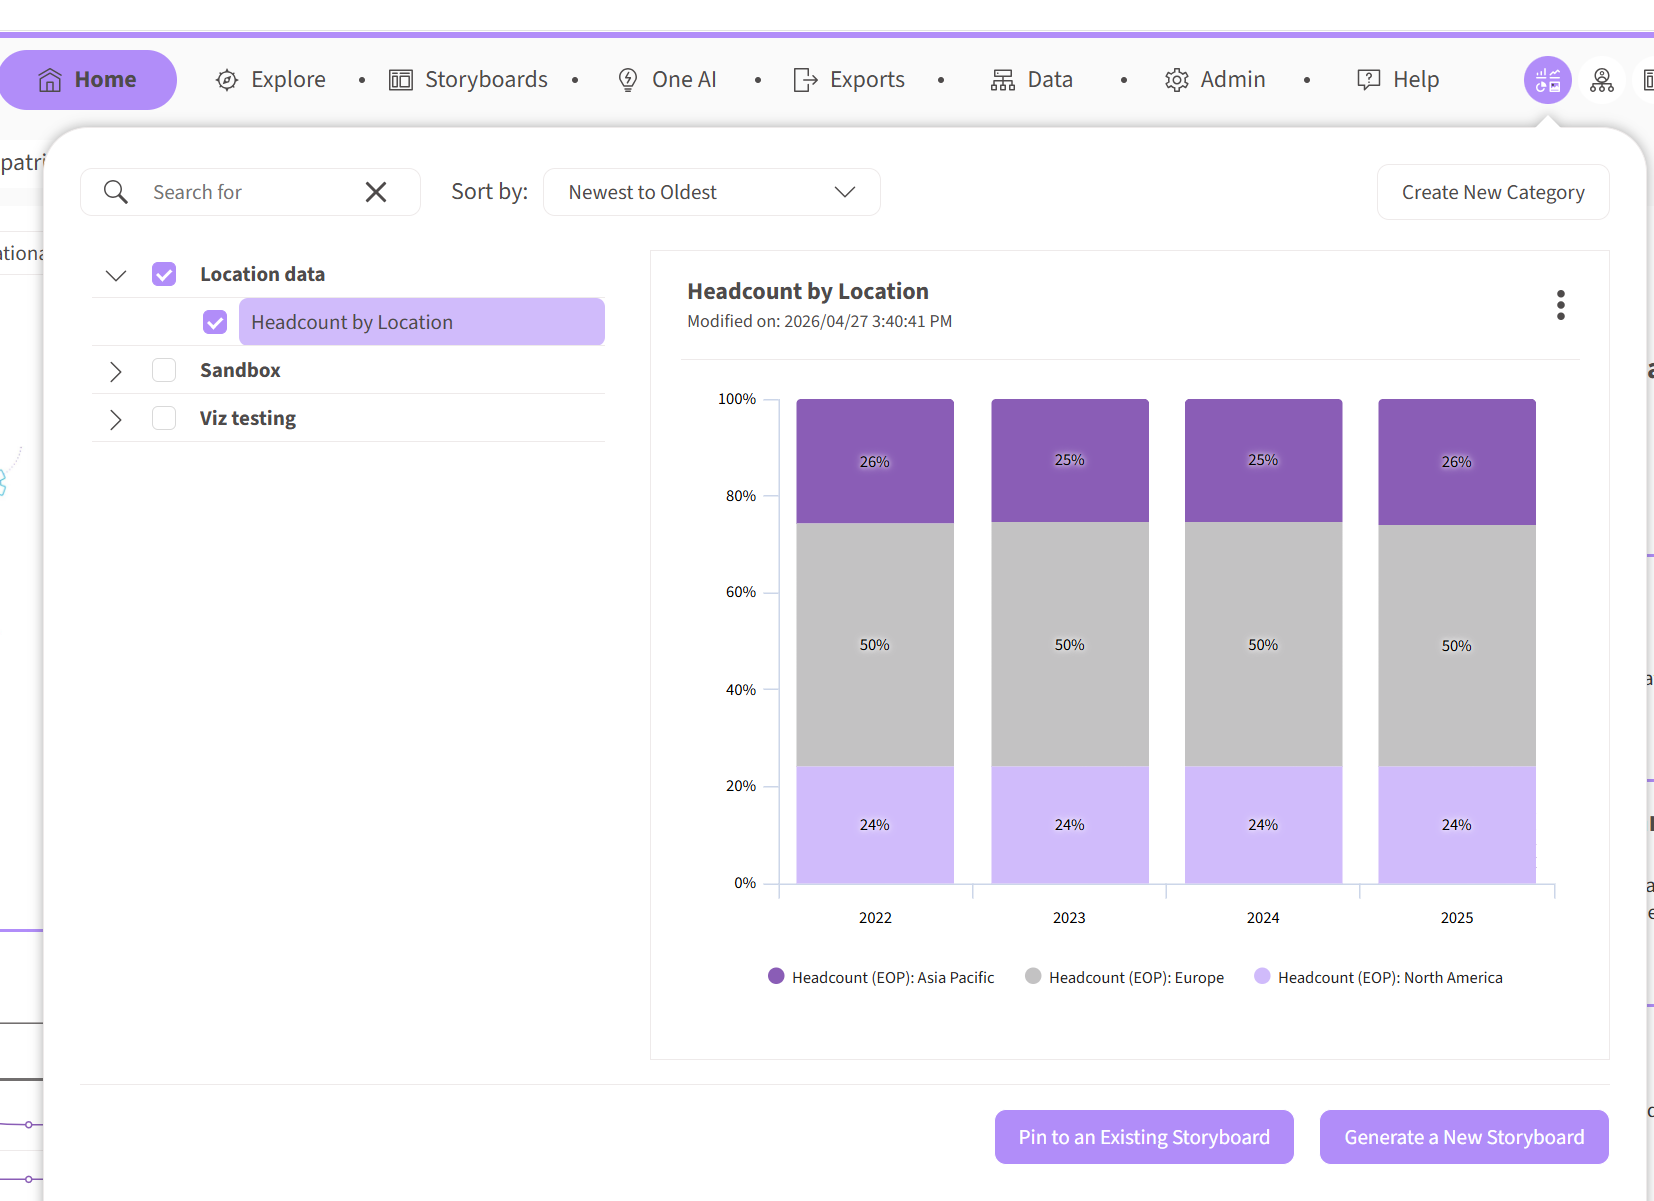The width and height of the screenshot is (1654, 1201).
Task: Click the Exports arrow icon
Action: tap(805, 80)
